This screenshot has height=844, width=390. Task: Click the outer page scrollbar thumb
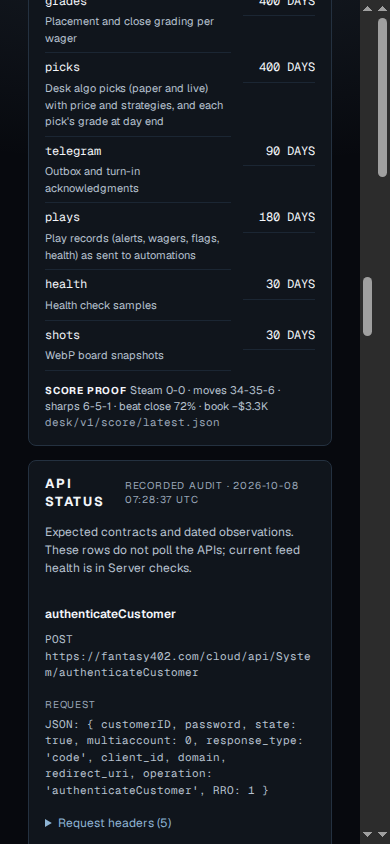click(x=382, y=97)
